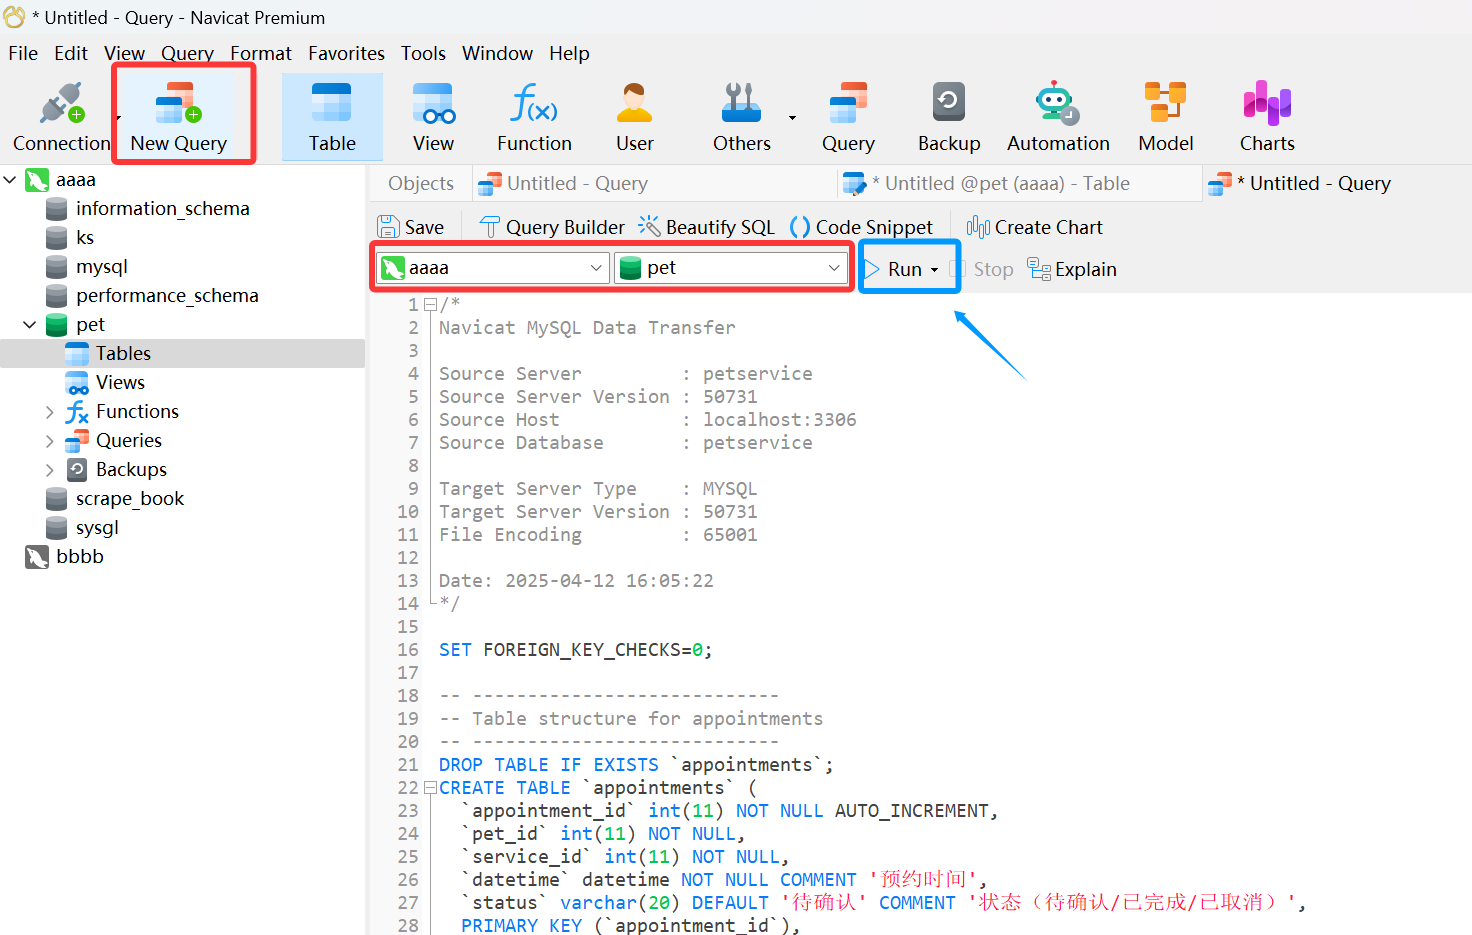1472x935 pixels.
Task: Select the sysgl database
Action: [x=96, y=528]
